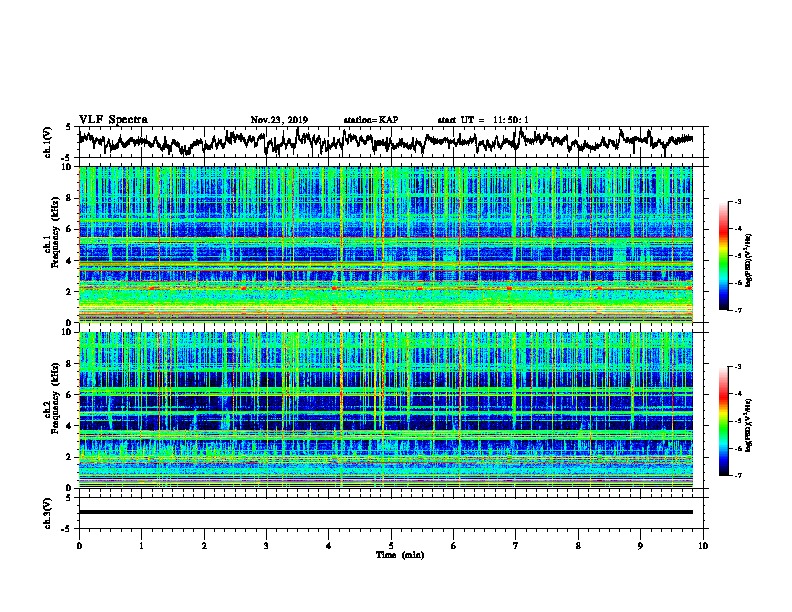This screenshot has width=792, height=612.
Task: Click the "VLF Spectra" title text
Action: pyautogui.click(x=113, y=119)
